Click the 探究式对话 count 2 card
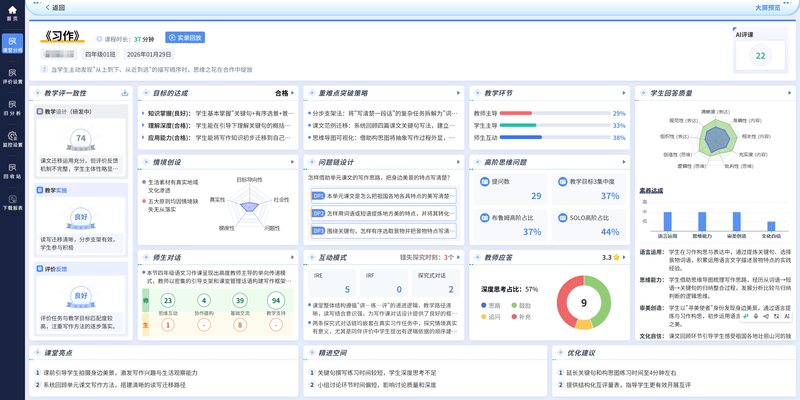Image resolution: width=800 pixels, height=400 pixels. click(x=436, y=283)
